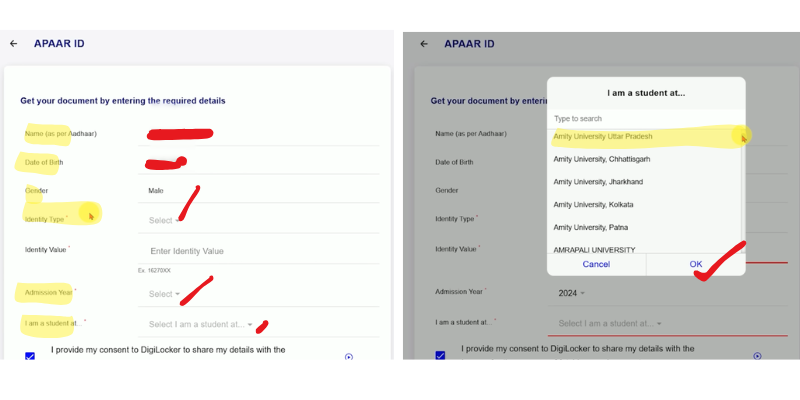Click the back arrow in the right APAAR ID header
Image resolution: width=800 pixels, height=400 pixels.
424,44
